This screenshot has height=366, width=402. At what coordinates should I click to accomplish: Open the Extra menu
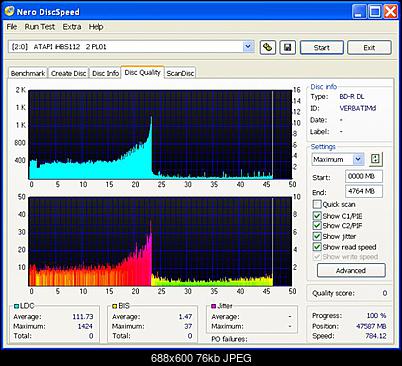pos(72,27)
